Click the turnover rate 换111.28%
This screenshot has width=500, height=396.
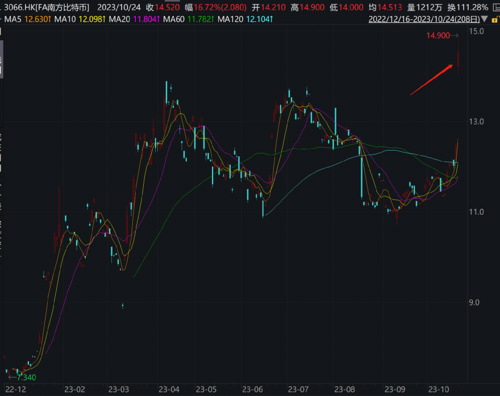coord(468,7)
